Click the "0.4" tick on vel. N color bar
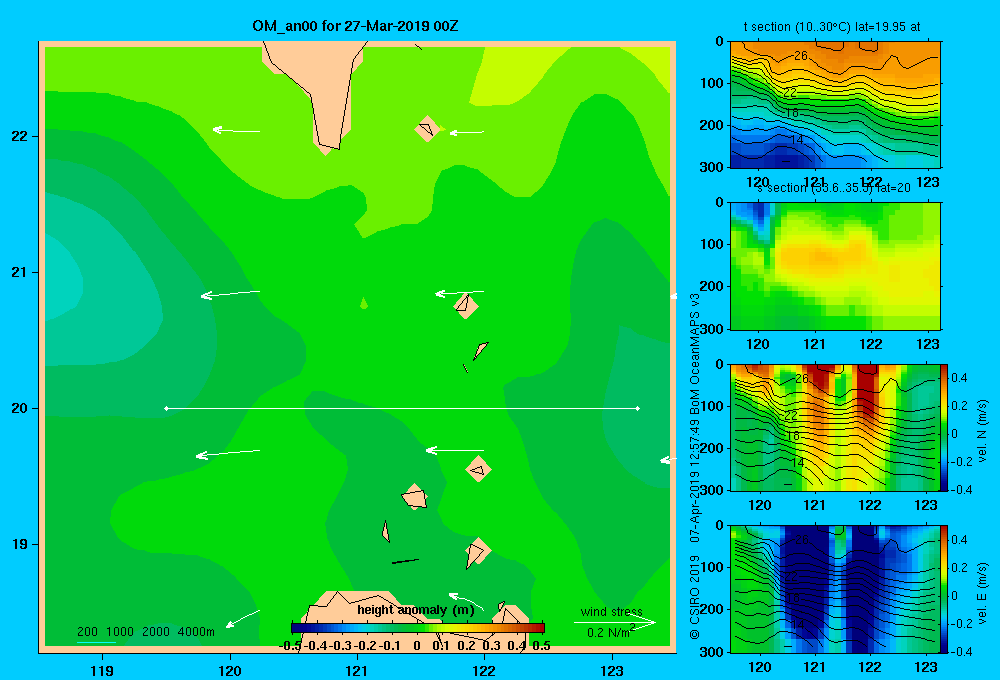Viewport: 1000px width, 680px height. (959, 378)
